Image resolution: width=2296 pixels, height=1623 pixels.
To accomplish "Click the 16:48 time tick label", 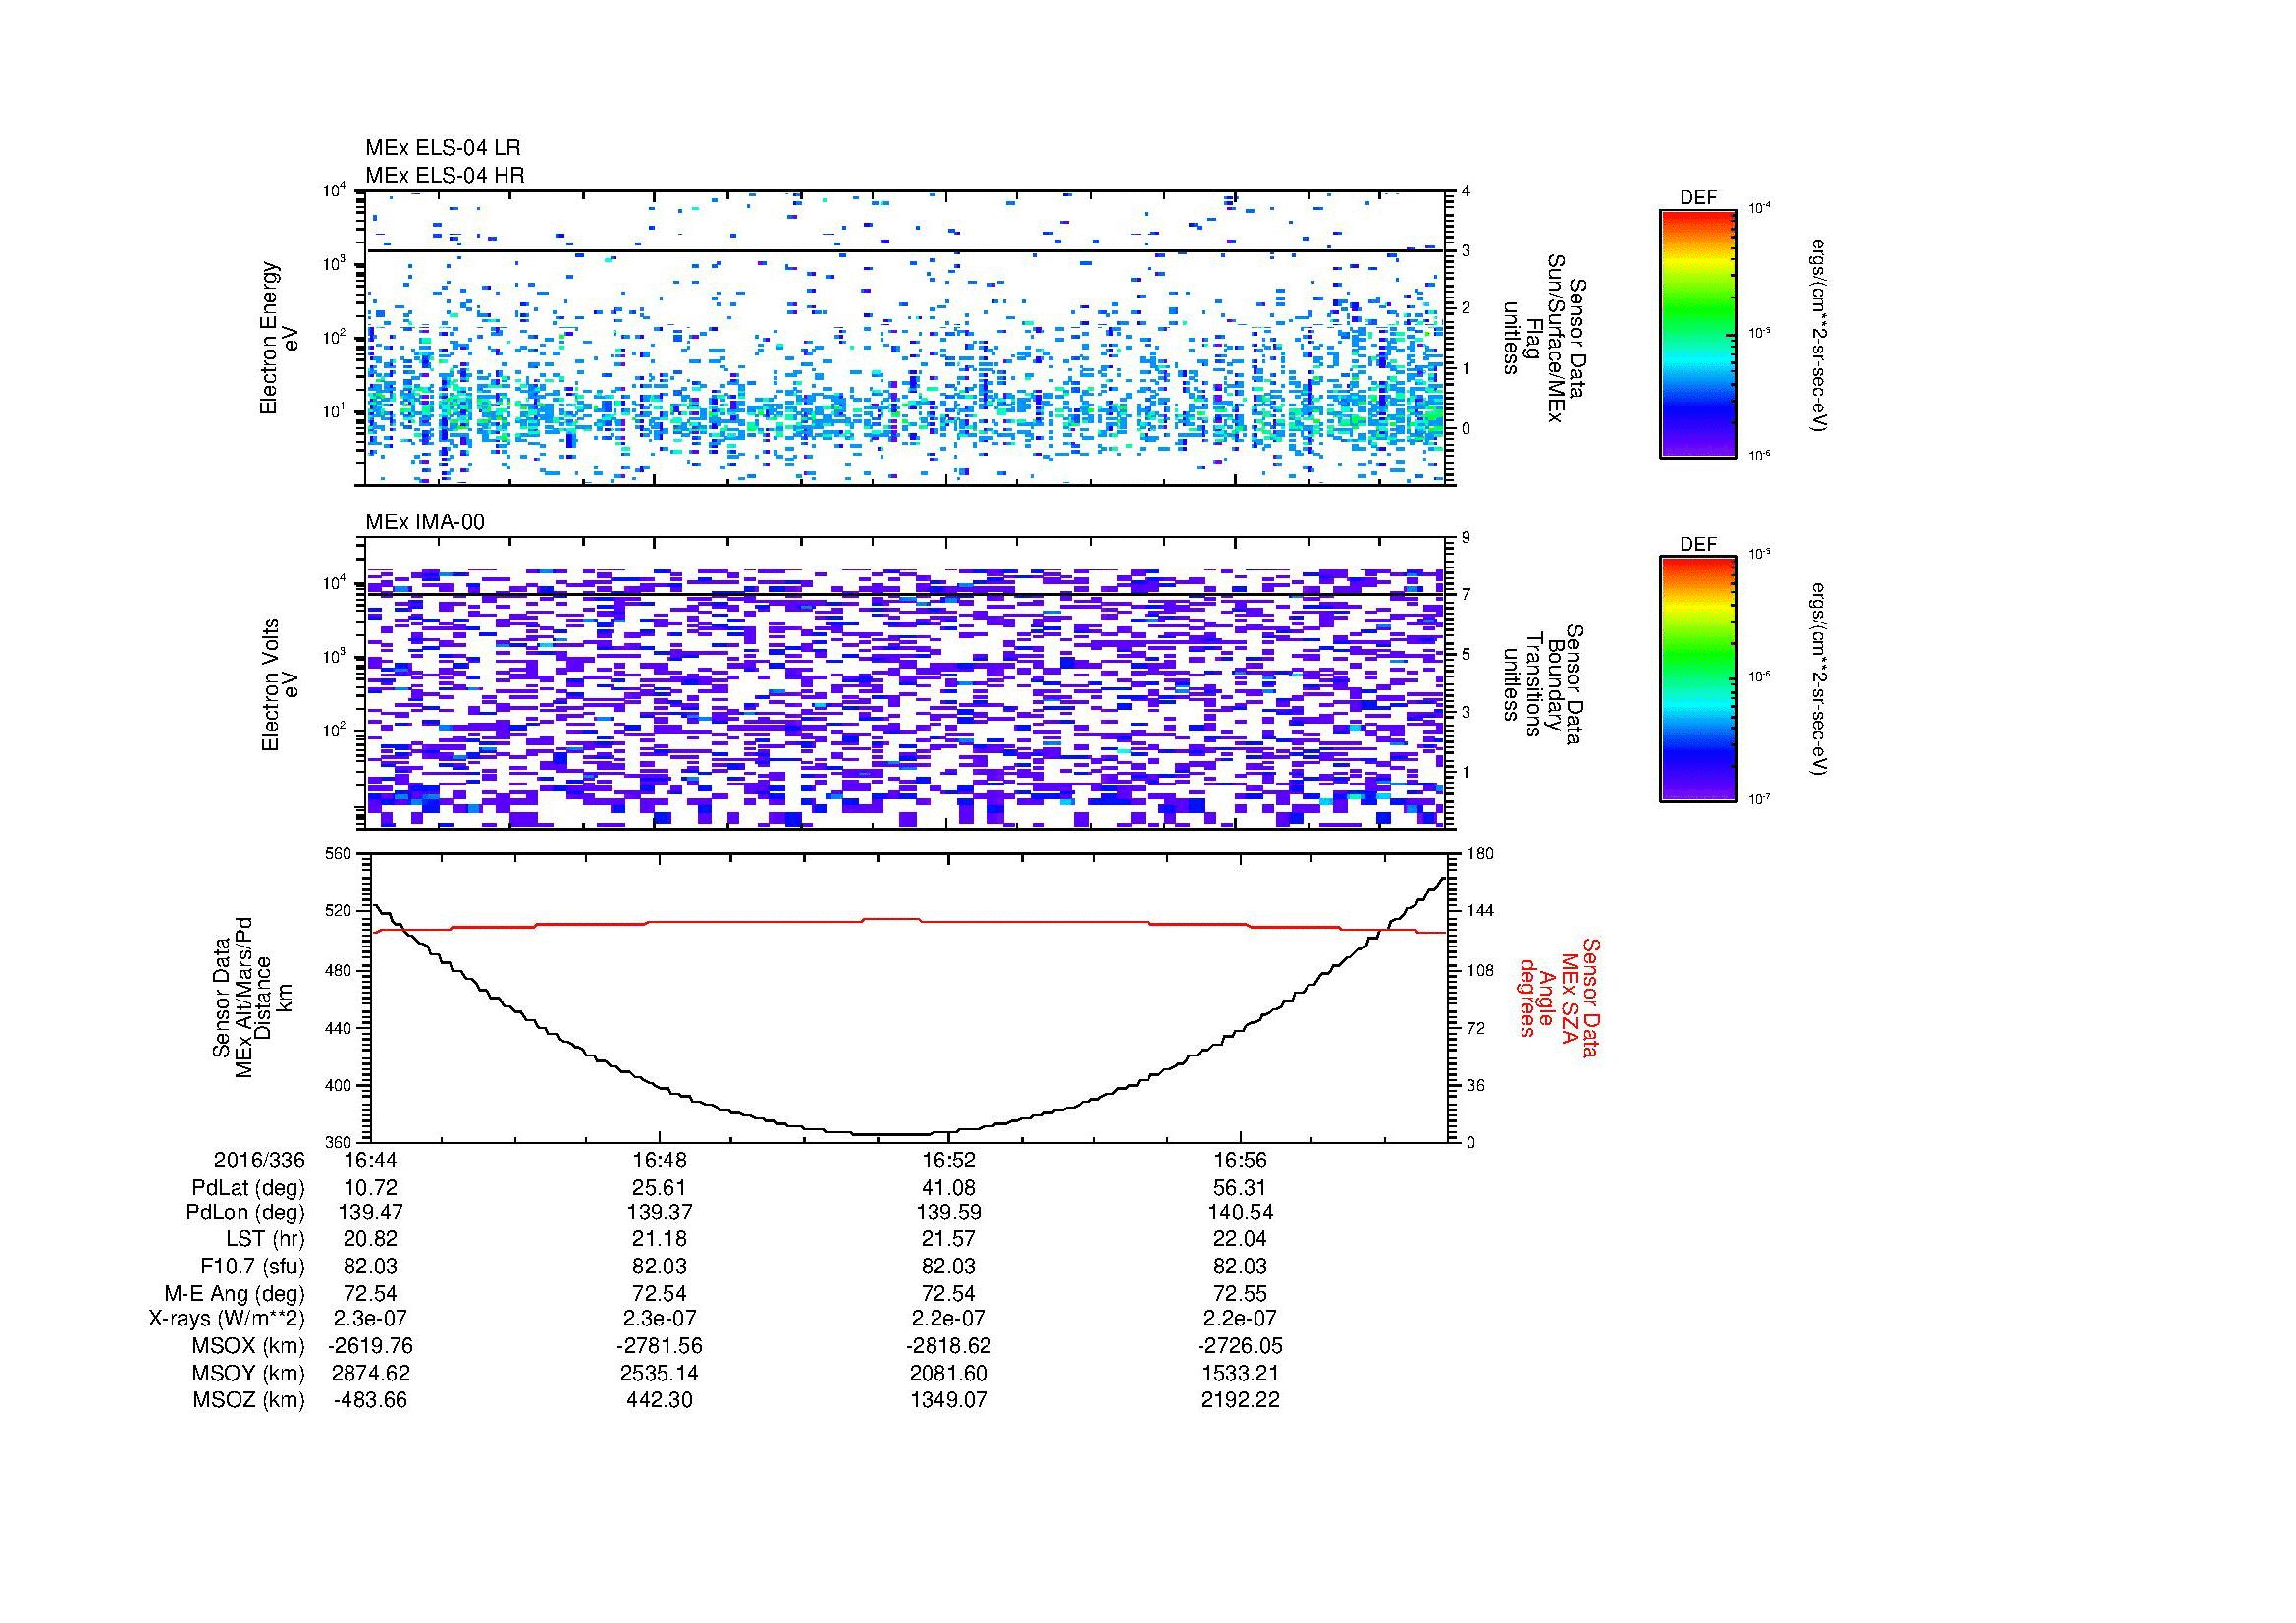I will tap(659, 1160).
